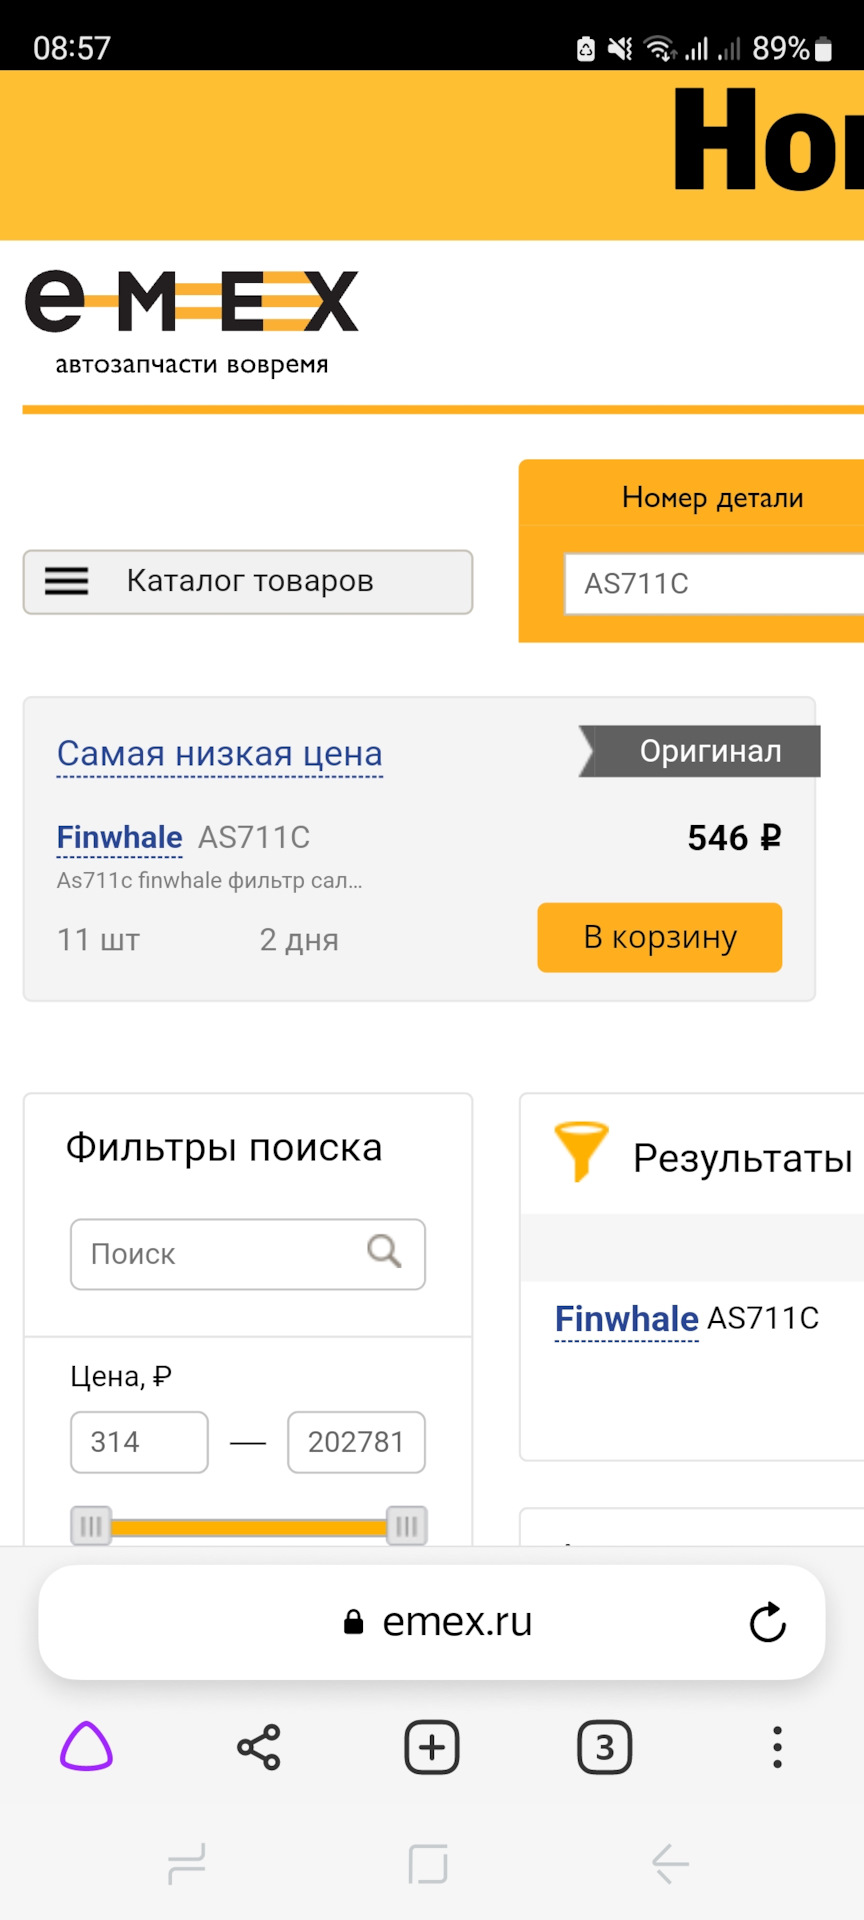
Task: Open the browser three-dot overflow menu
Action: [777, 1747]
